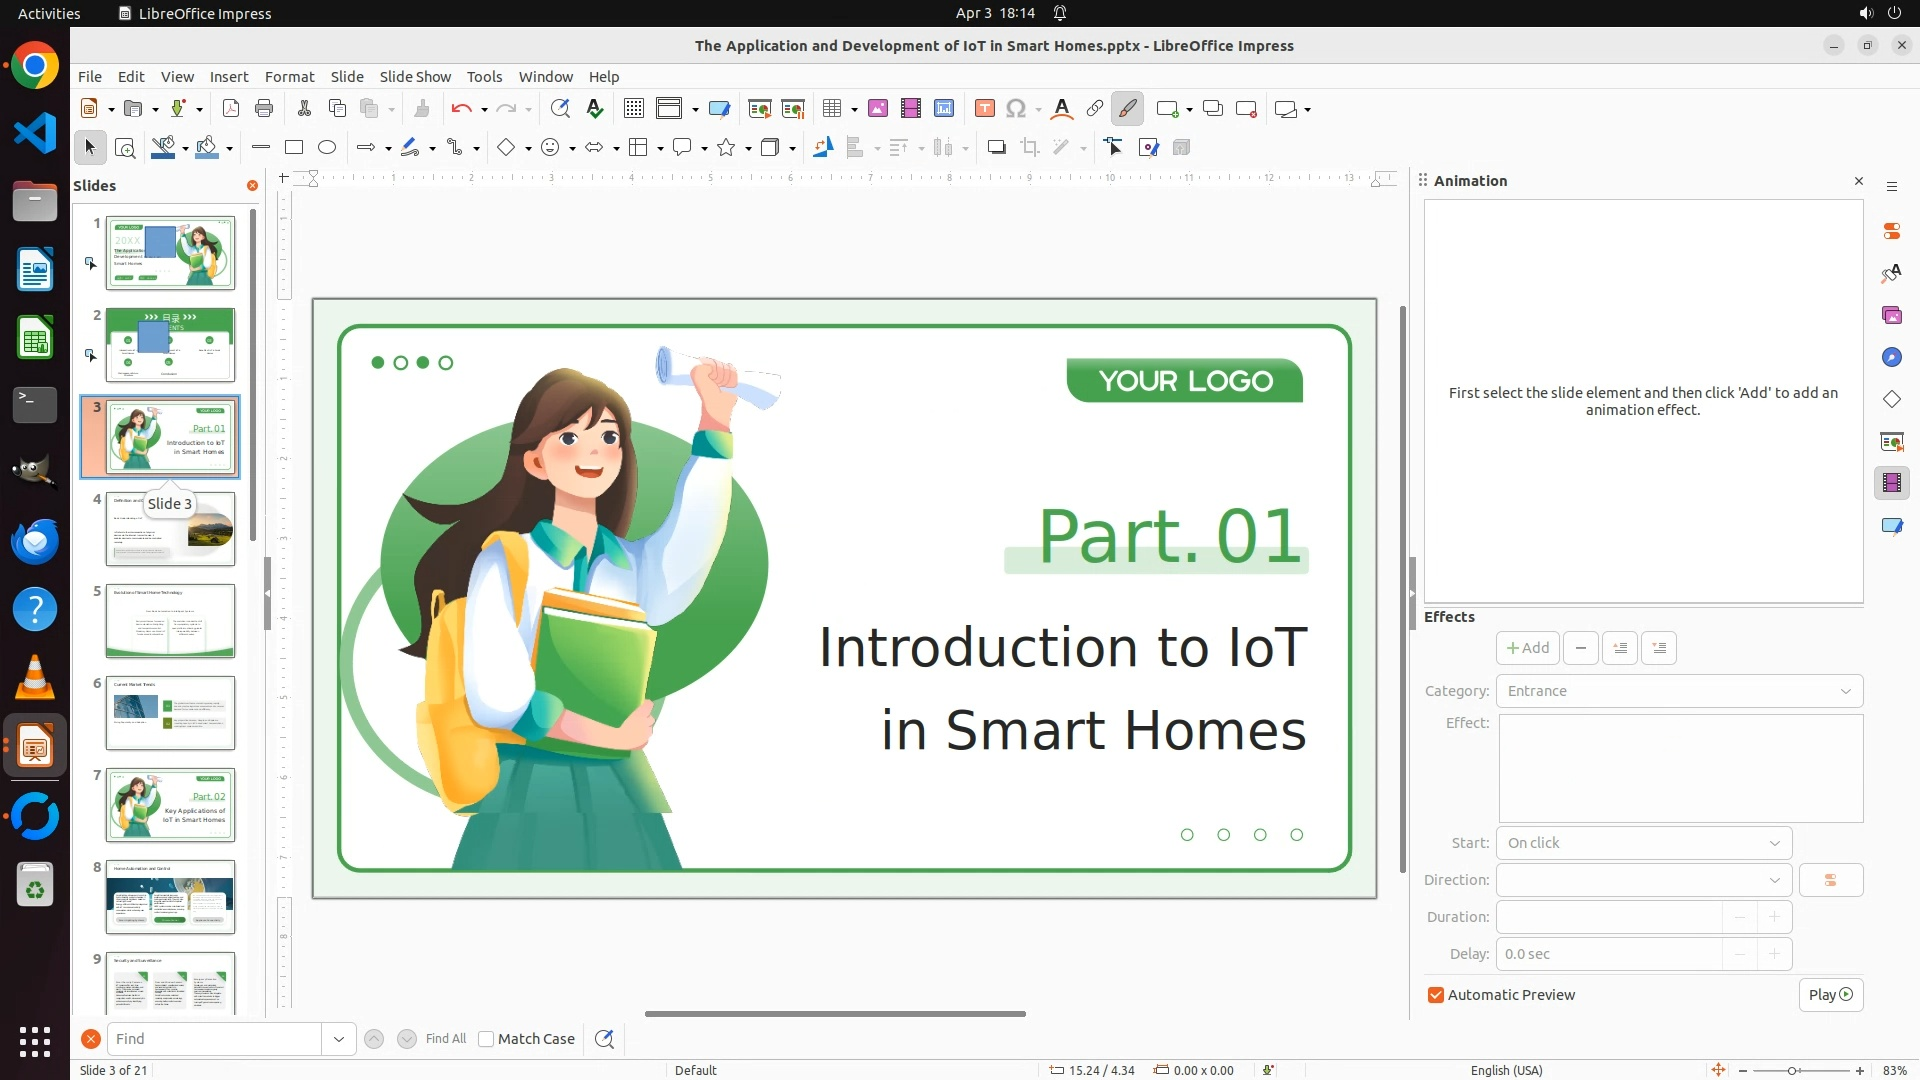Click the Export as PDF icon
The image size is (1920, 1080).
click(231, 109)
